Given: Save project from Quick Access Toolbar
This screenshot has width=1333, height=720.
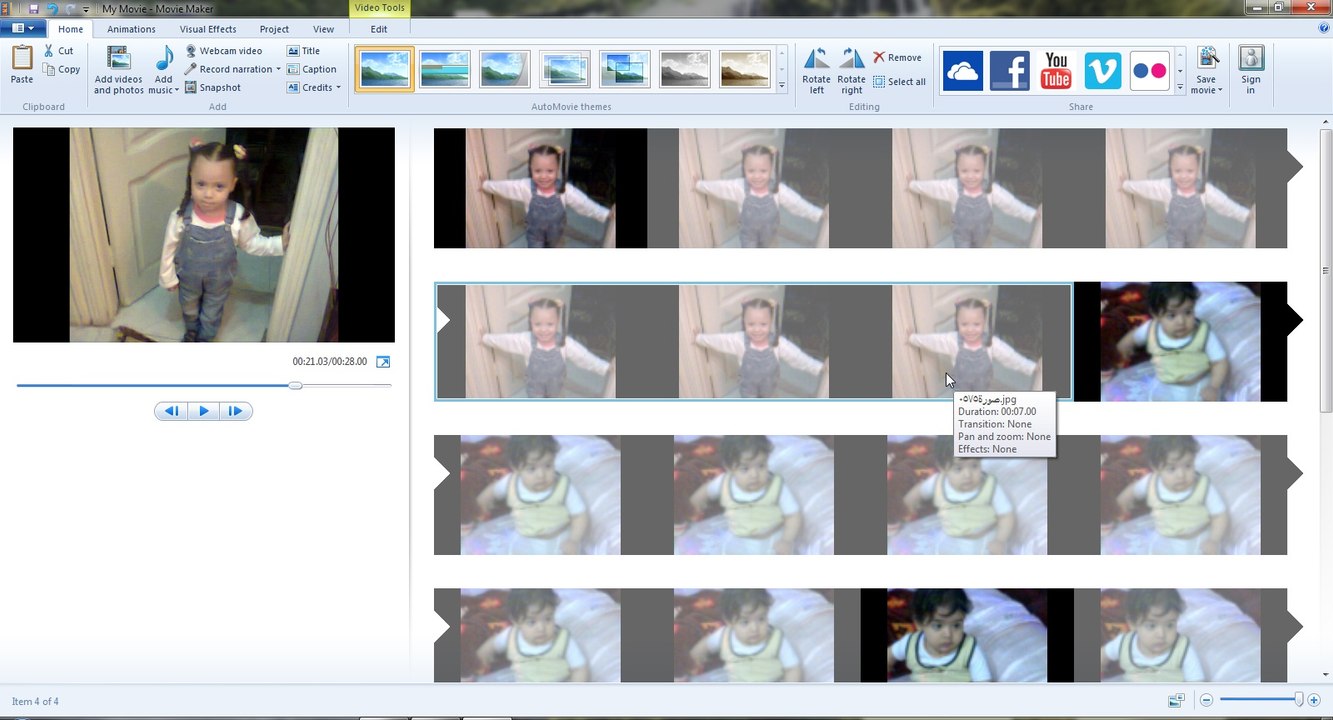Looking at the screenshot, I should 33,8.
